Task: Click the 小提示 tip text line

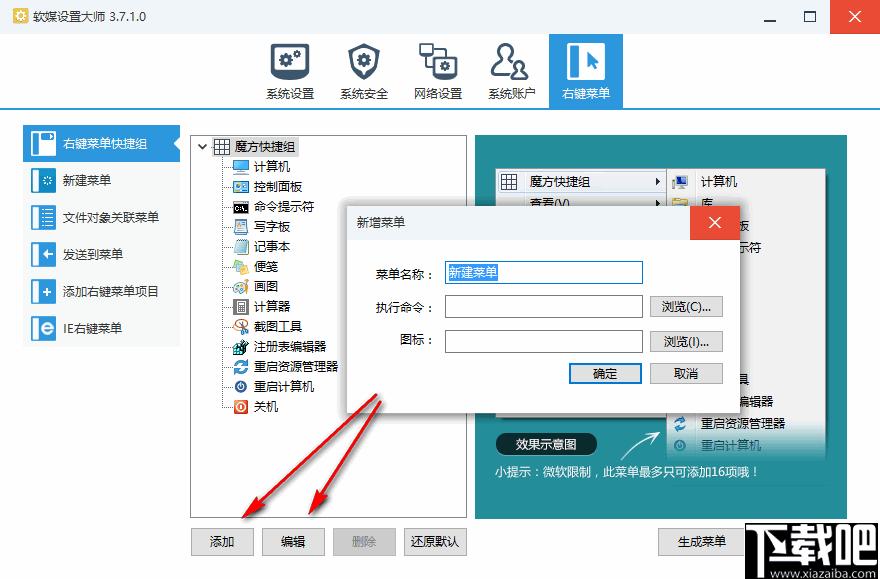Action: [x=627, y=472]
